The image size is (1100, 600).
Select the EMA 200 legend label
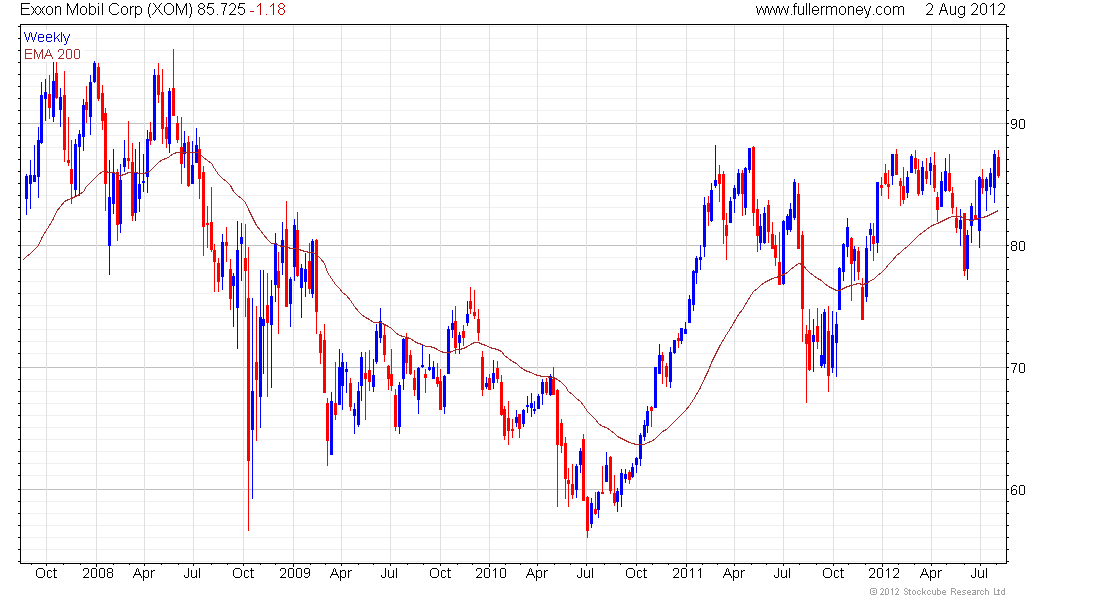click(52, 54)
